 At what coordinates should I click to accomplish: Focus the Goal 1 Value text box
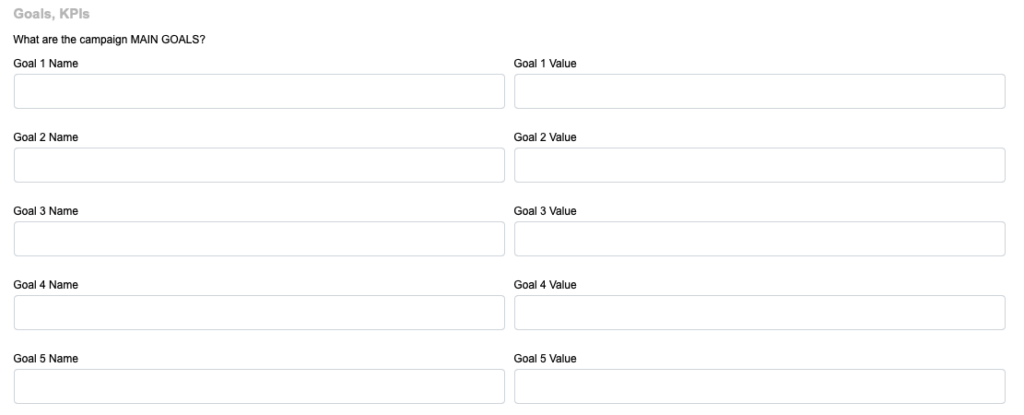click(759, 91)
